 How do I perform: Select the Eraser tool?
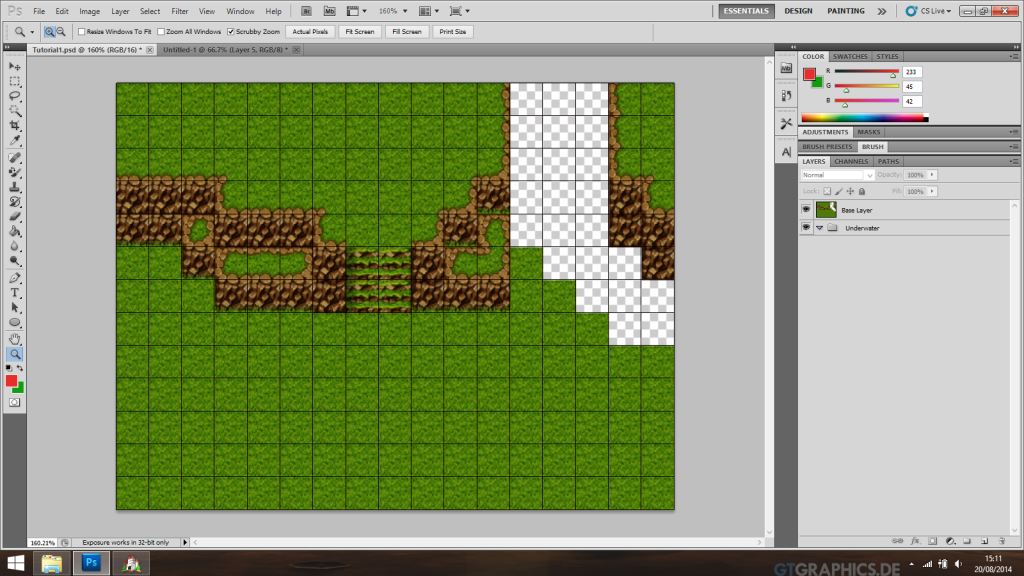14,217
